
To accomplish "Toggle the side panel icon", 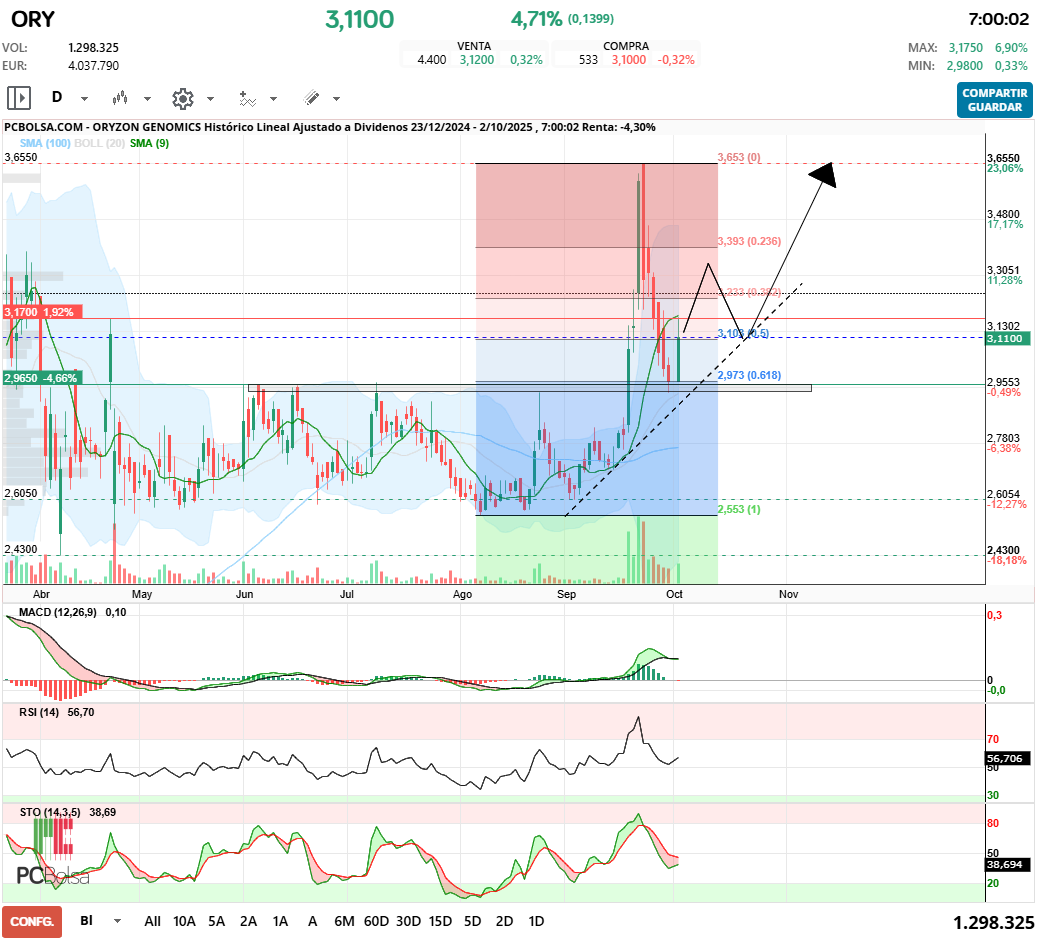I will click(x=19, y=98).
